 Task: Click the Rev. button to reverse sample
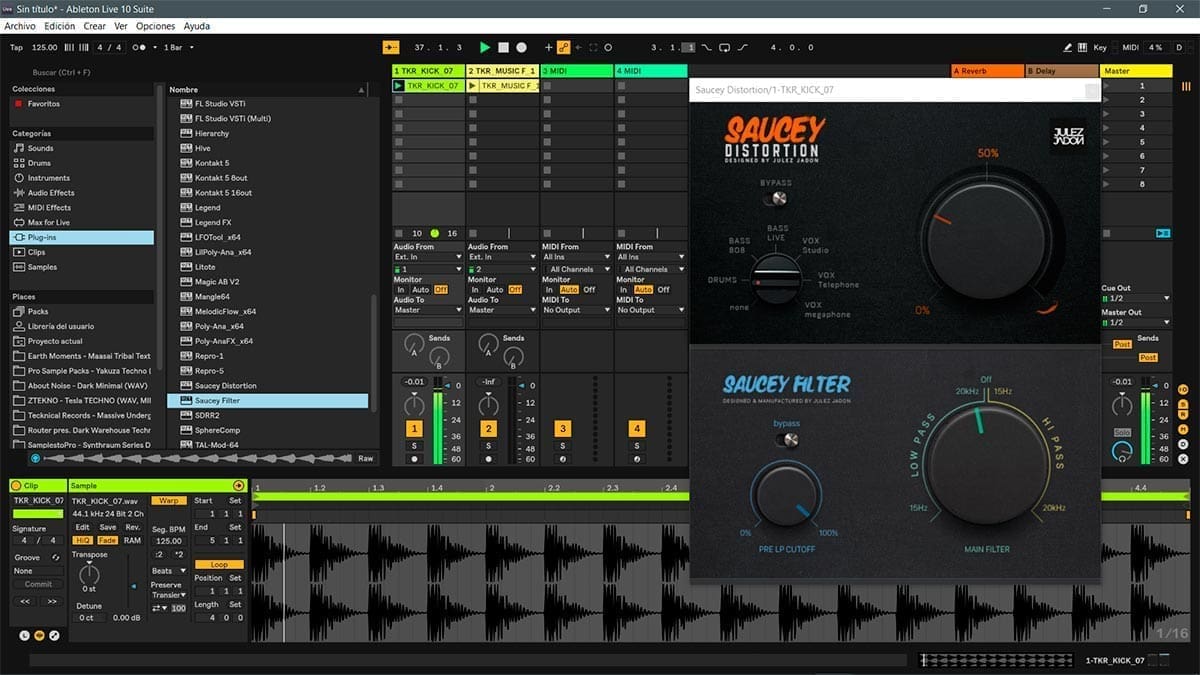(x=133, y=527)
